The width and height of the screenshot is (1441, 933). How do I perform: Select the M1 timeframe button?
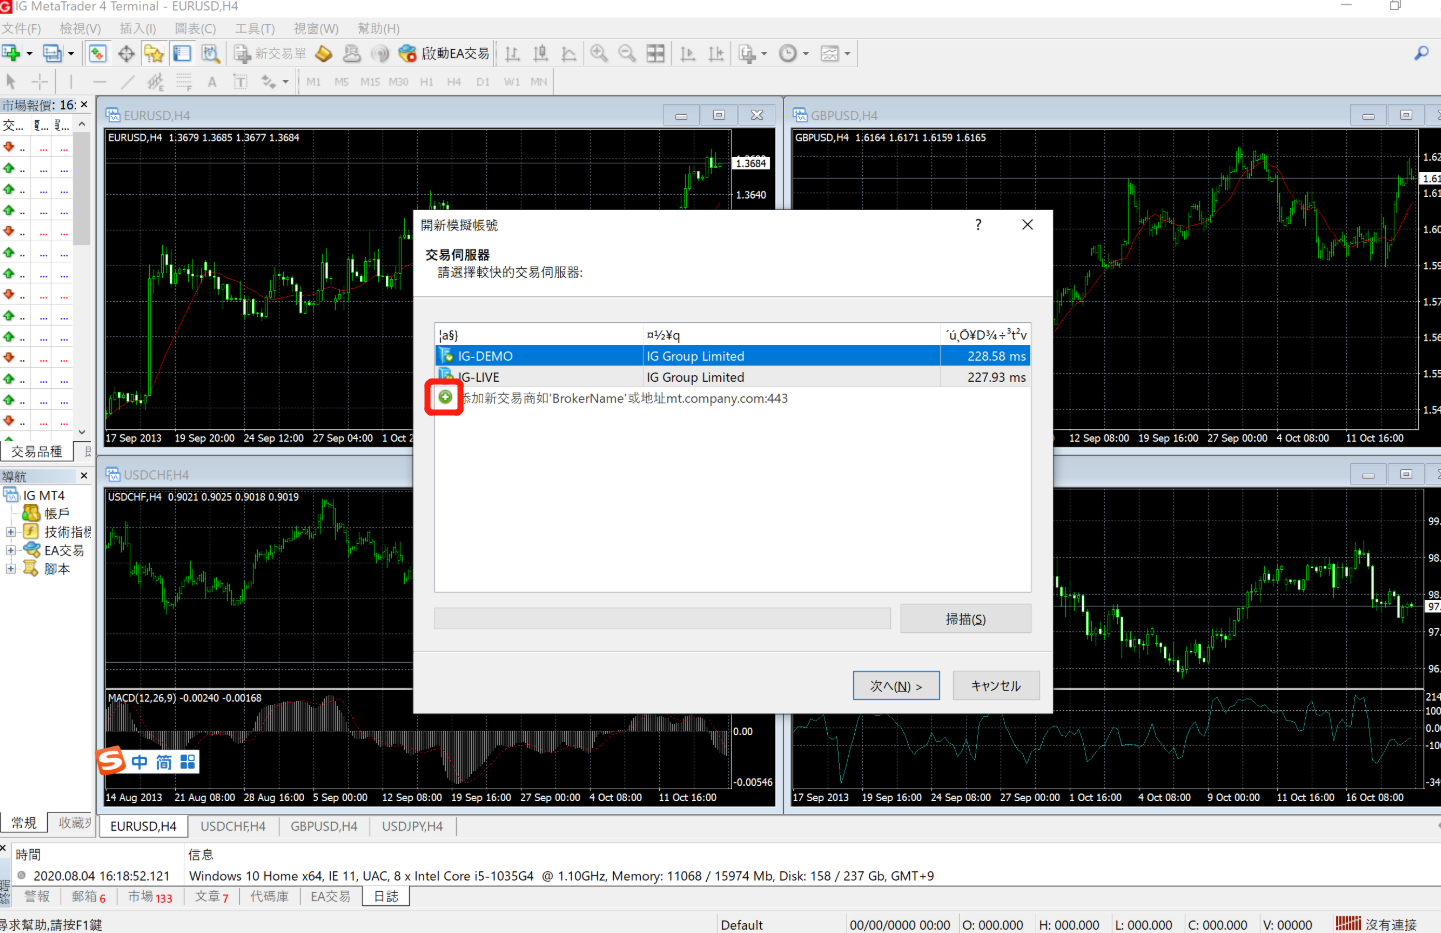point(313,82)
